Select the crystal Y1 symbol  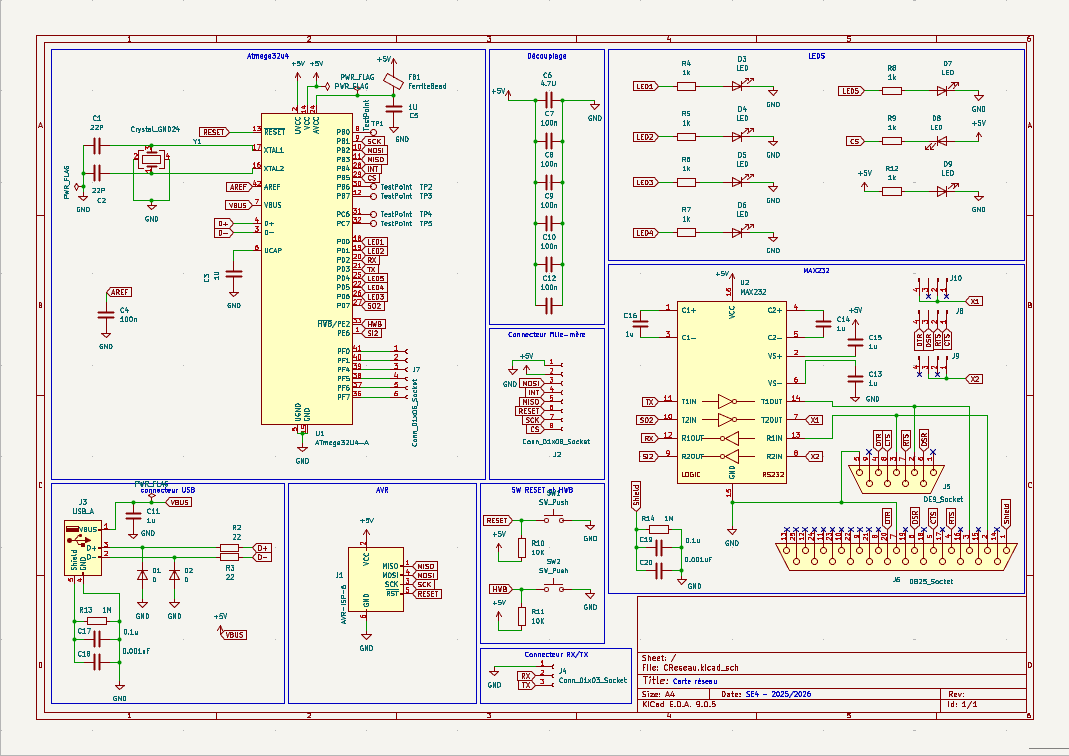pos(151,160)
